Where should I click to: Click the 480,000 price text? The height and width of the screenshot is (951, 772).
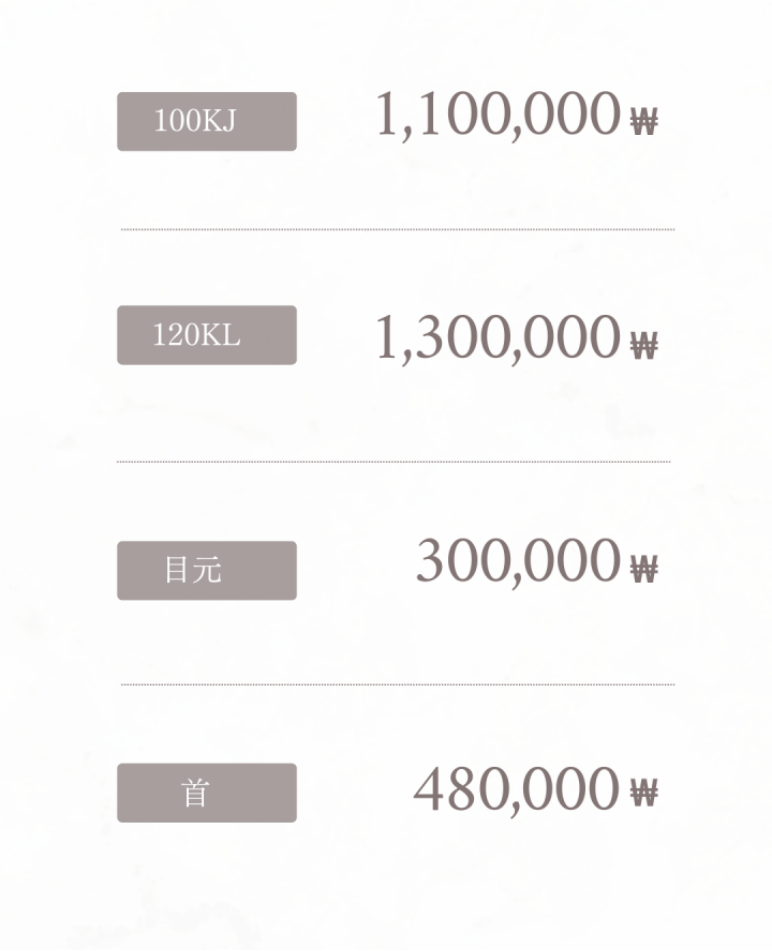coord(517,789)
